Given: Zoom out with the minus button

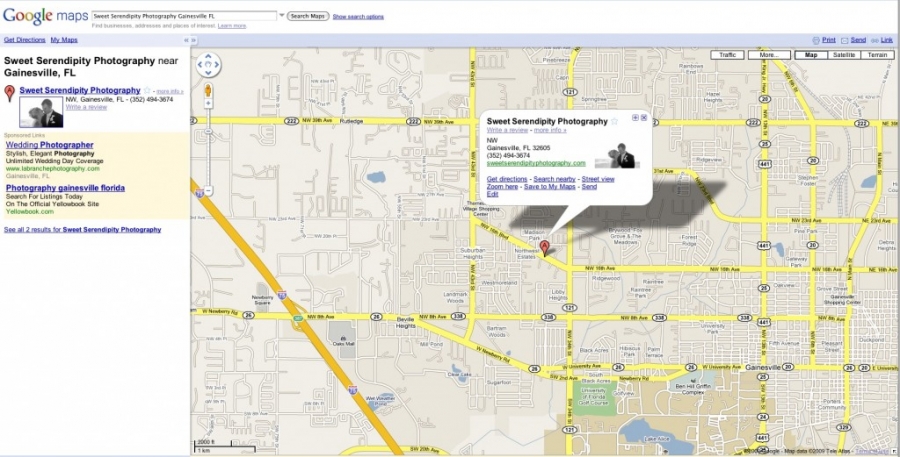Looking at the screenshot, I should click(208, 189).
